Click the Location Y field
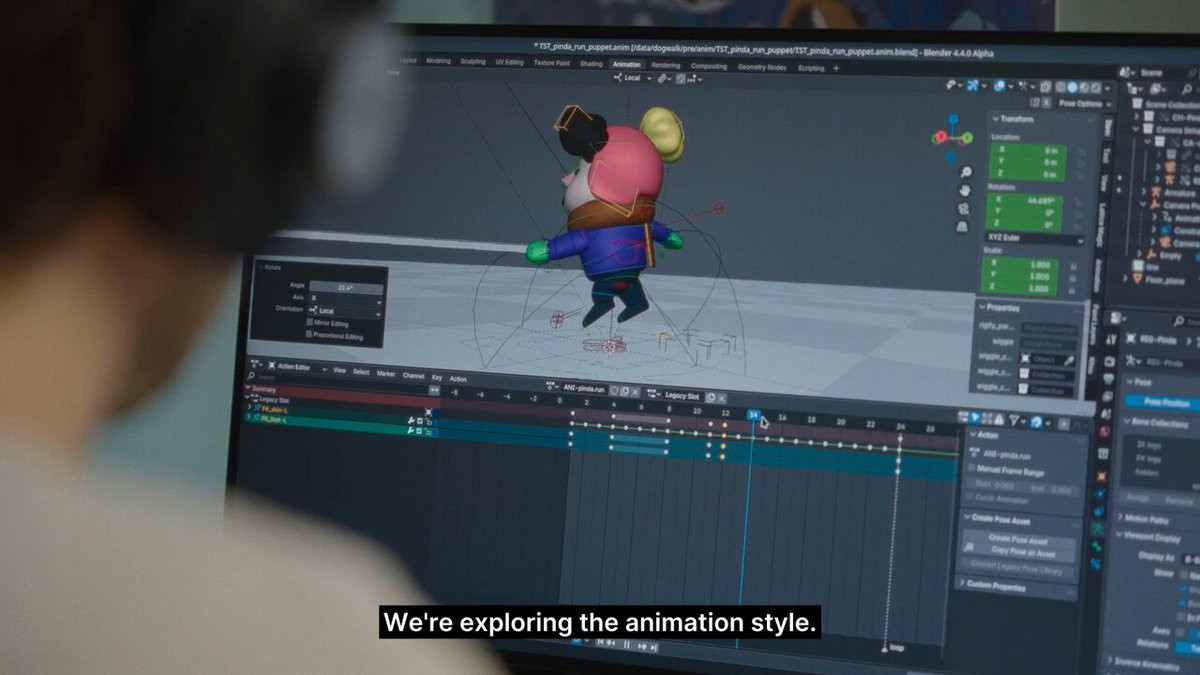Viewport: 1200px width, 675px height. coord(1026,162)
